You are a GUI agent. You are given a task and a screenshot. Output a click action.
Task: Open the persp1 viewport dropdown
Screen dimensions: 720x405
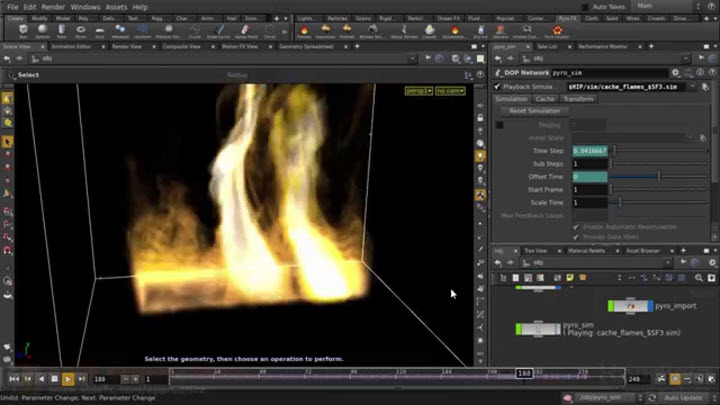(x=416, y=91)
